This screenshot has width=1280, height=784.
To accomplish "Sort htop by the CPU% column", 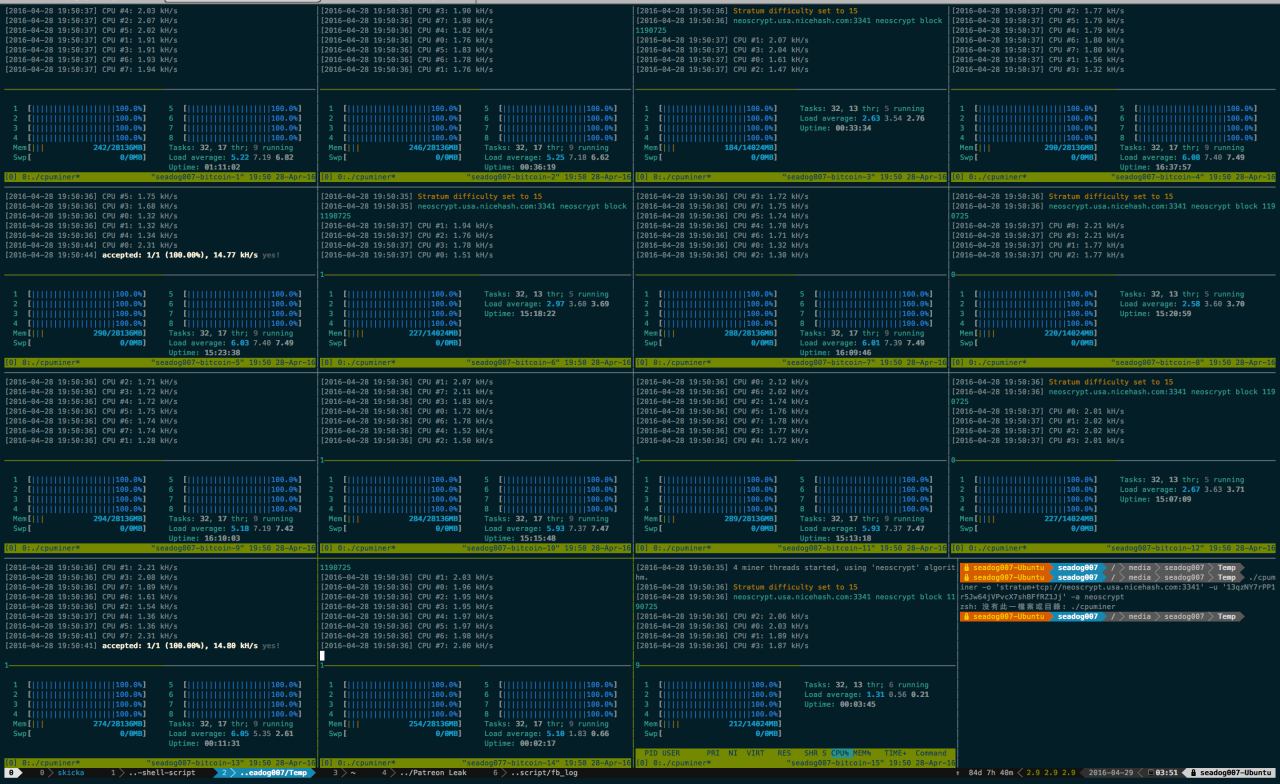I will pos(840,753).
